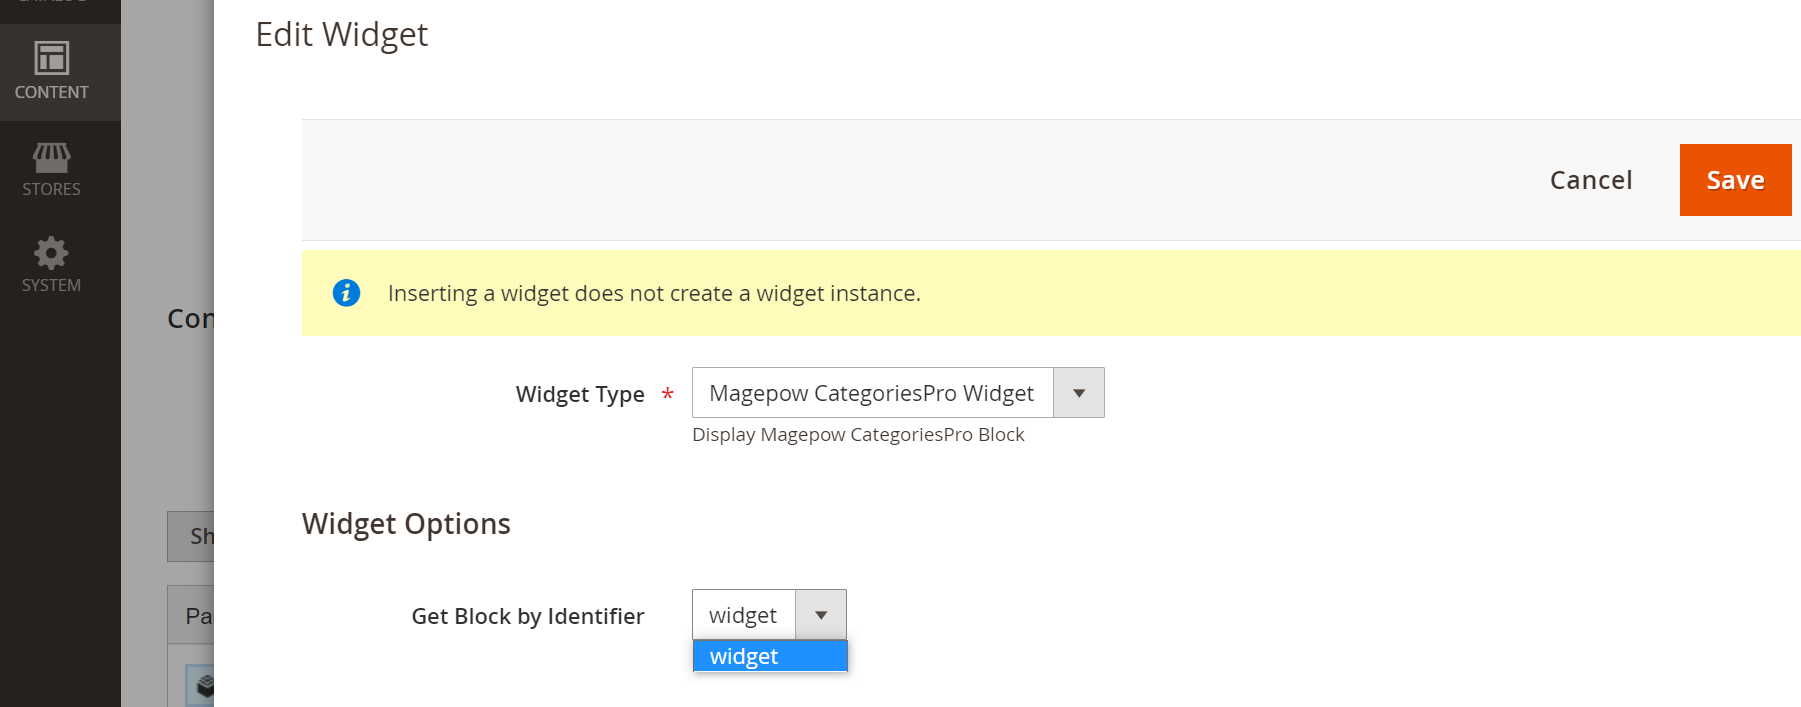Click the Get Block by Identifier label

(527, 616)
